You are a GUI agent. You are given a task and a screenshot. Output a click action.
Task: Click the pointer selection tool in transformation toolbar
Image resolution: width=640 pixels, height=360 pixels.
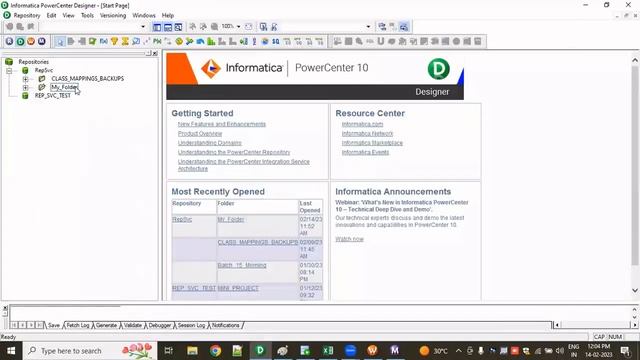[x=60, y=41]
